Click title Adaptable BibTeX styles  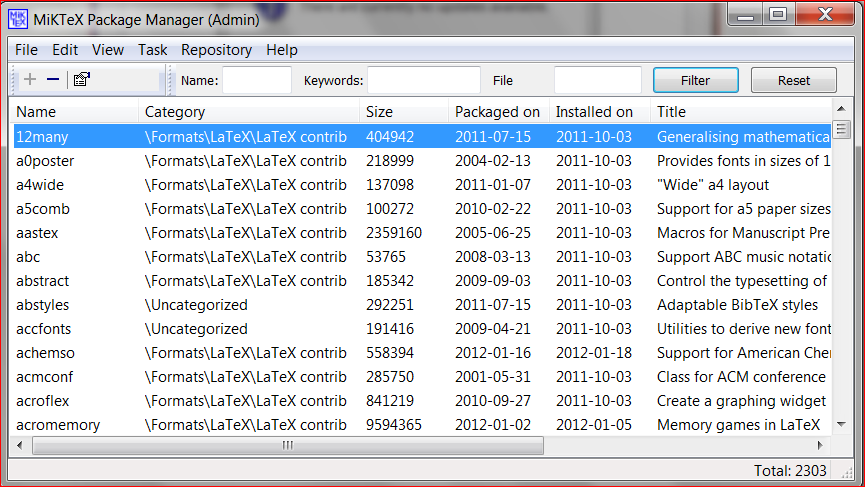[x=738, y=304]
